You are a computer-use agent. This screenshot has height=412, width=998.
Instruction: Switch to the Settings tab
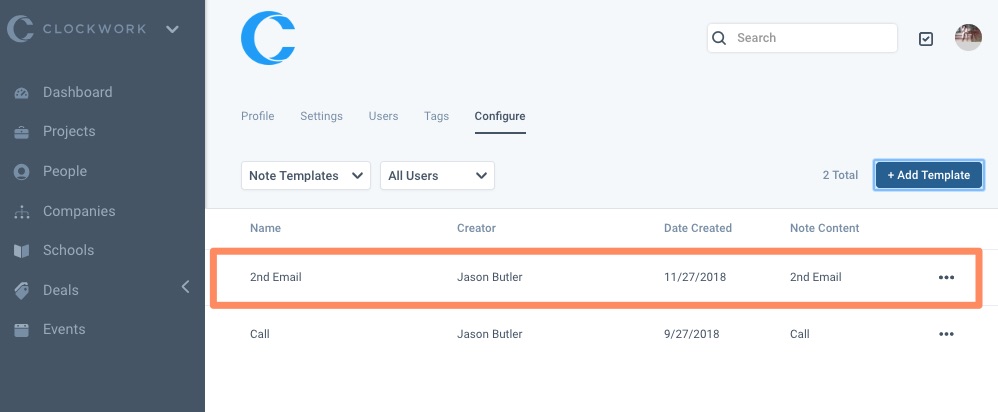pos(321,116)
